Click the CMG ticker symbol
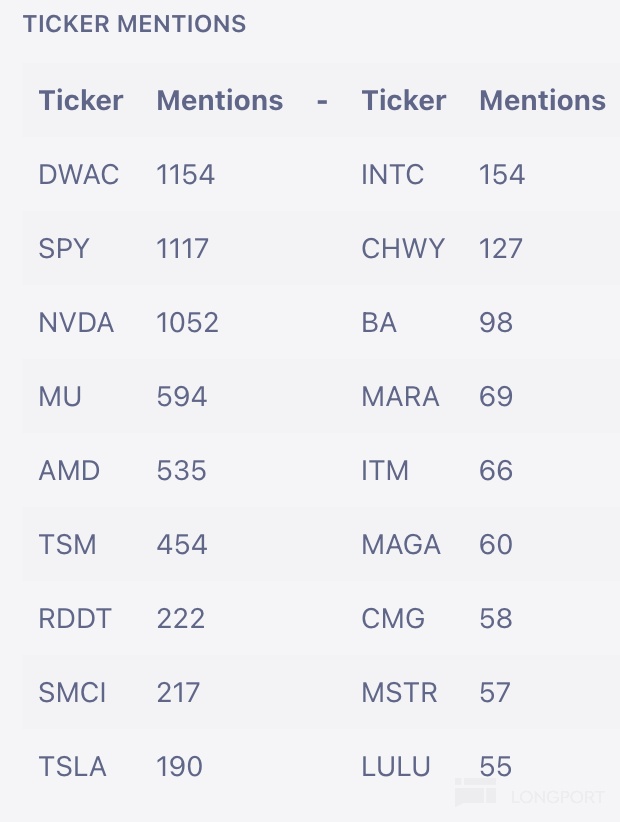Viewport: 620px width, 822px height. coord(393,619)
